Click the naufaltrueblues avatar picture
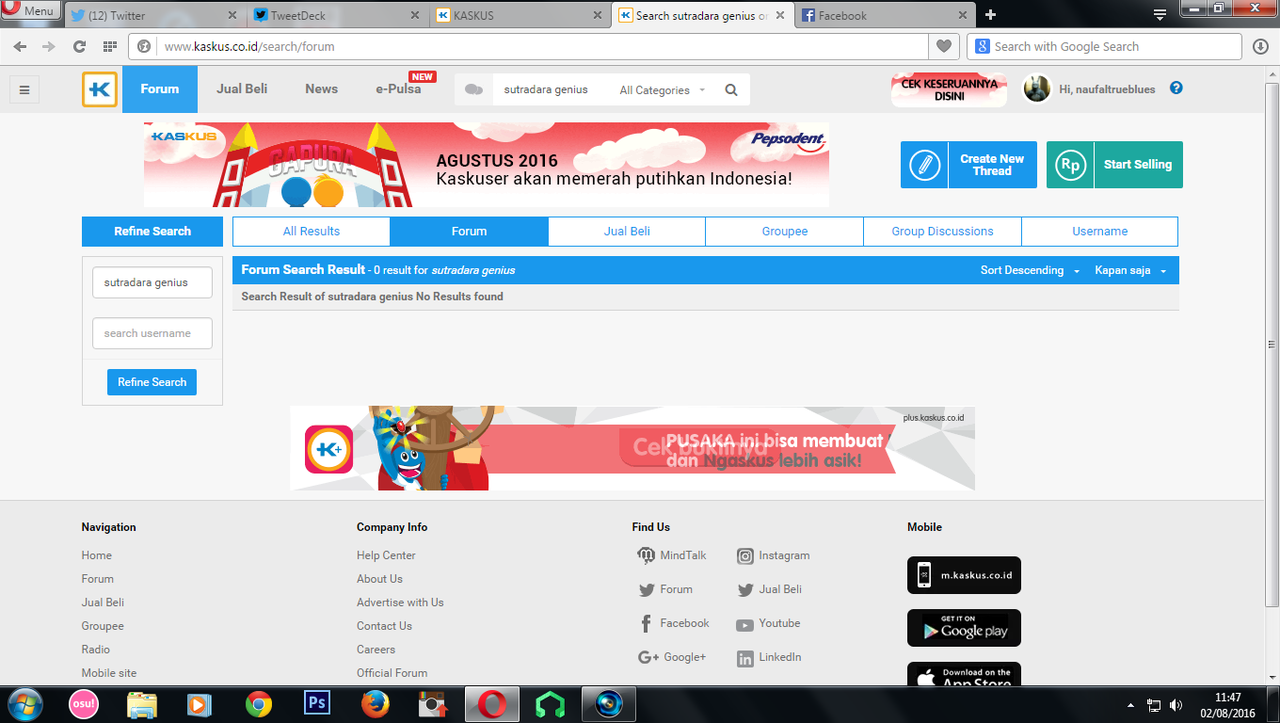This screenshot has width=1280, height=723. 1037,89
